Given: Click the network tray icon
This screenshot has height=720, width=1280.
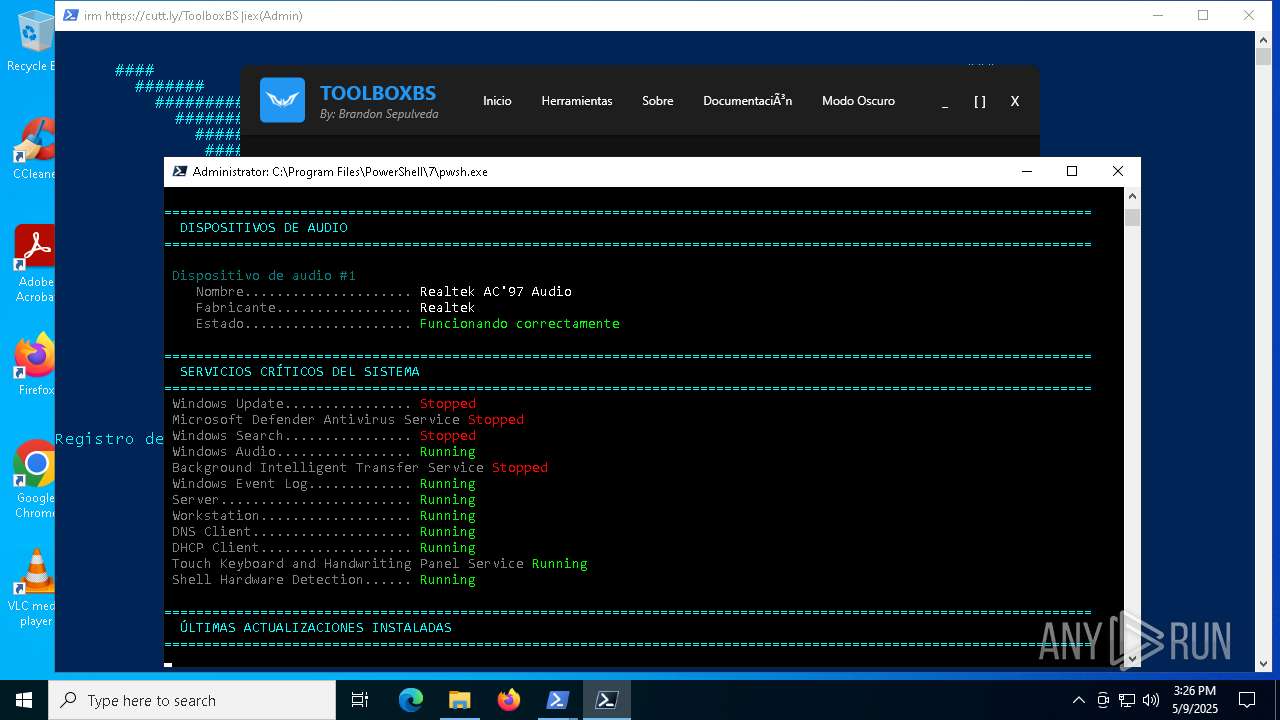Looking at the screenshot, I should [1127, 700].
